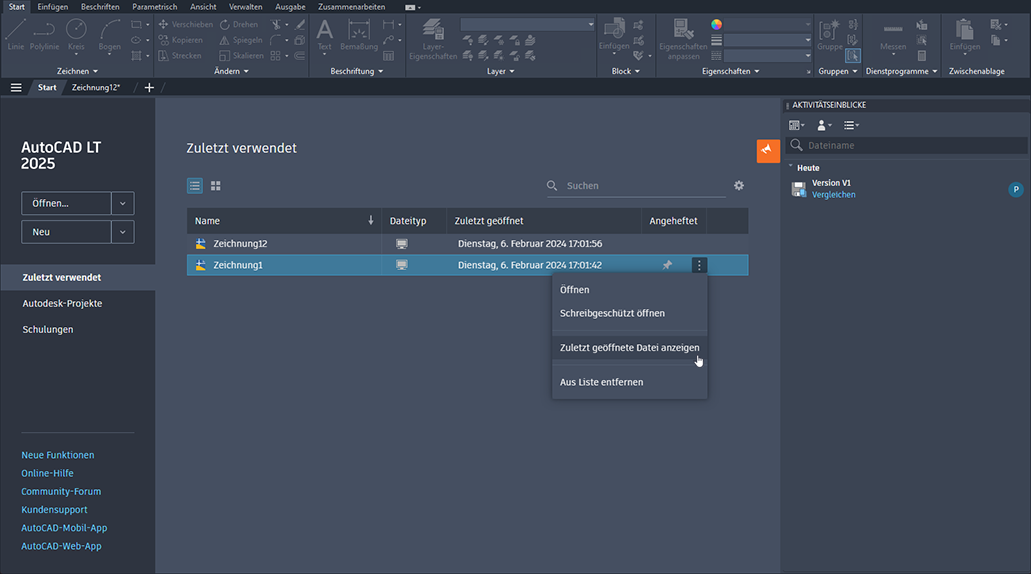
Task: Choose Schreibgeschützt öffnen
Action: click(630, 314)
